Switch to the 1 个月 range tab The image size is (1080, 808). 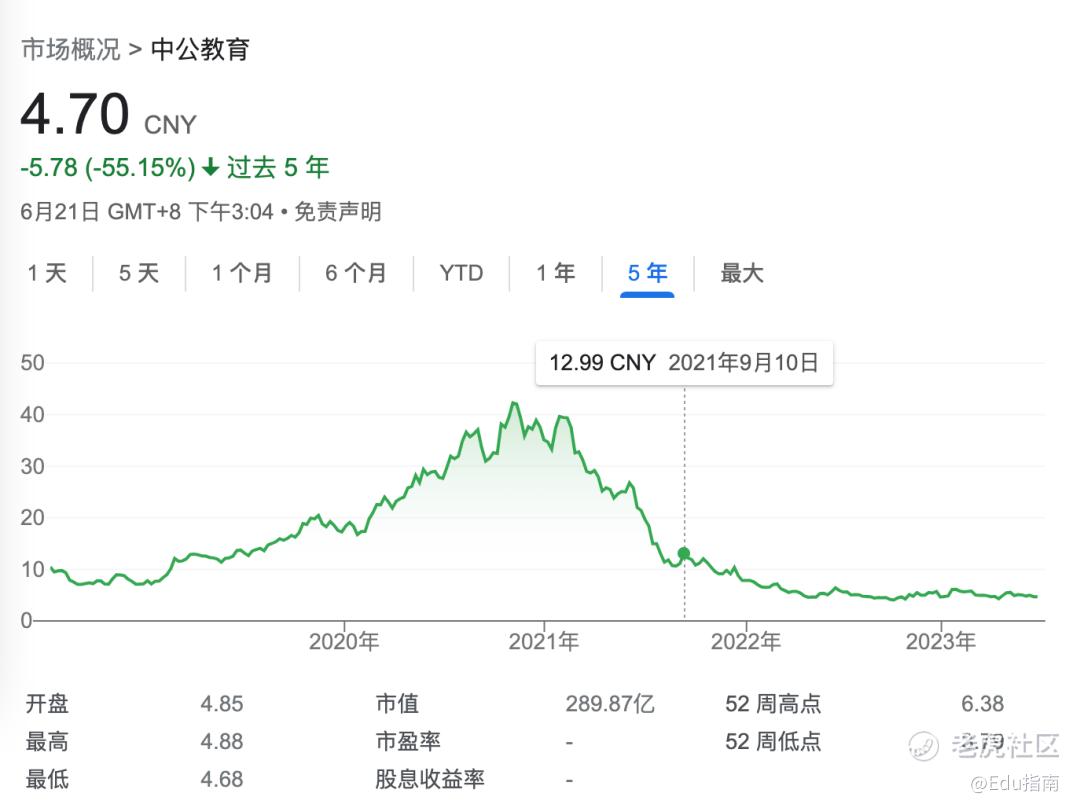coord(242,273)
